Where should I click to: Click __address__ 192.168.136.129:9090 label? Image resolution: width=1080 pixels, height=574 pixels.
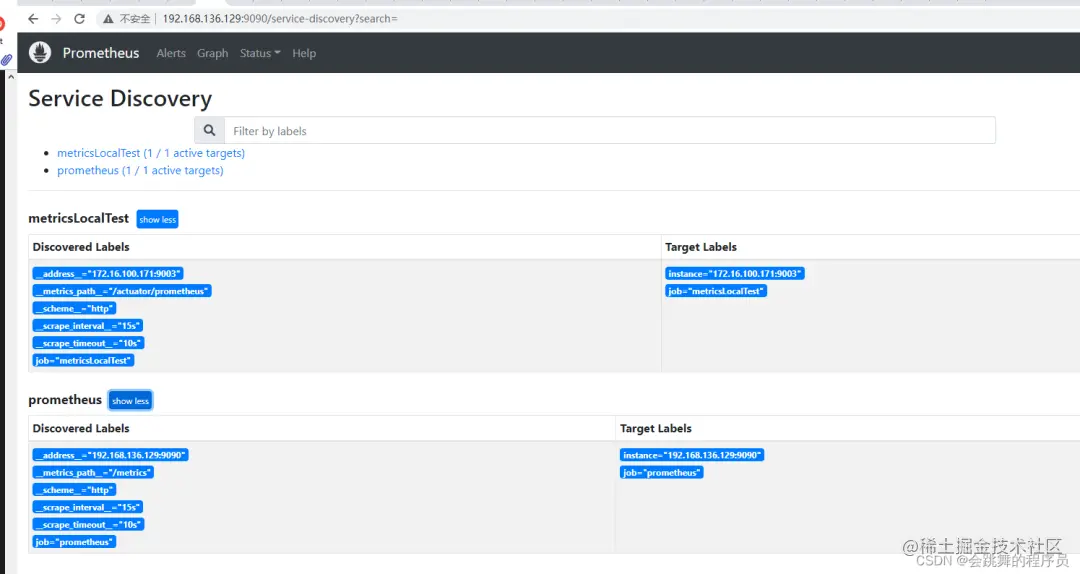pyautogui.click(x=110, y=455)
